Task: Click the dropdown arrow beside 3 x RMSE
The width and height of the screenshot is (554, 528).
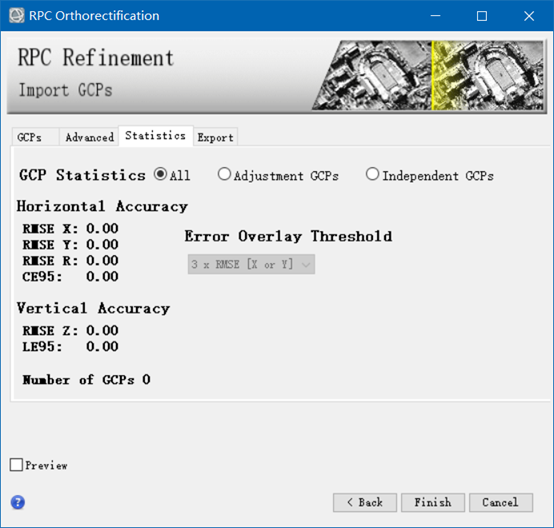Action: 306,264
